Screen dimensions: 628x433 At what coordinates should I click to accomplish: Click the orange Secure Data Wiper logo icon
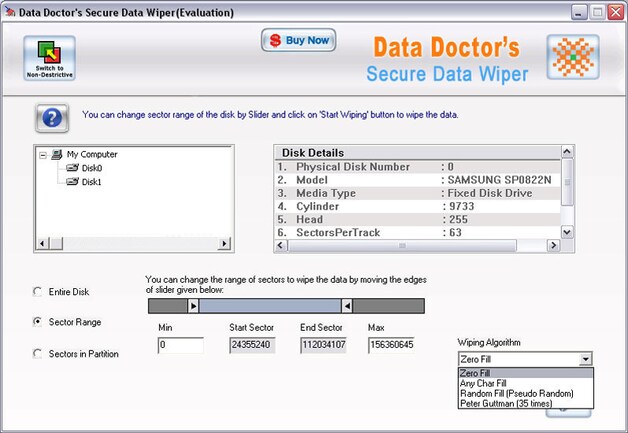tap(573, 57)
